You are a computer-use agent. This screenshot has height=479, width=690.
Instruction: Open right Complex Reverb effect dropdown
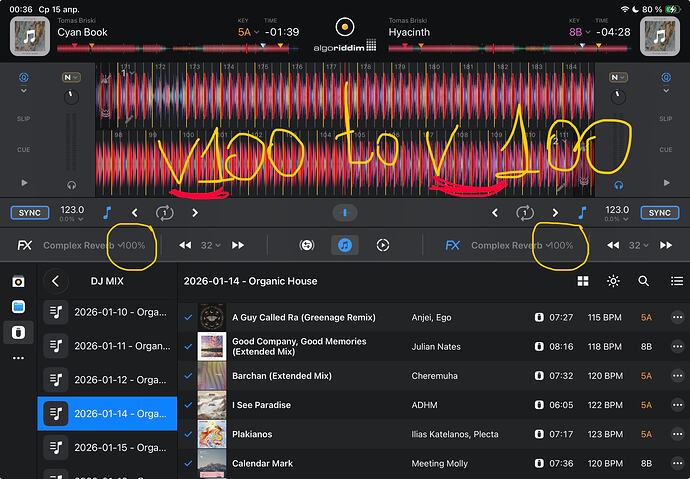point(511,245)
